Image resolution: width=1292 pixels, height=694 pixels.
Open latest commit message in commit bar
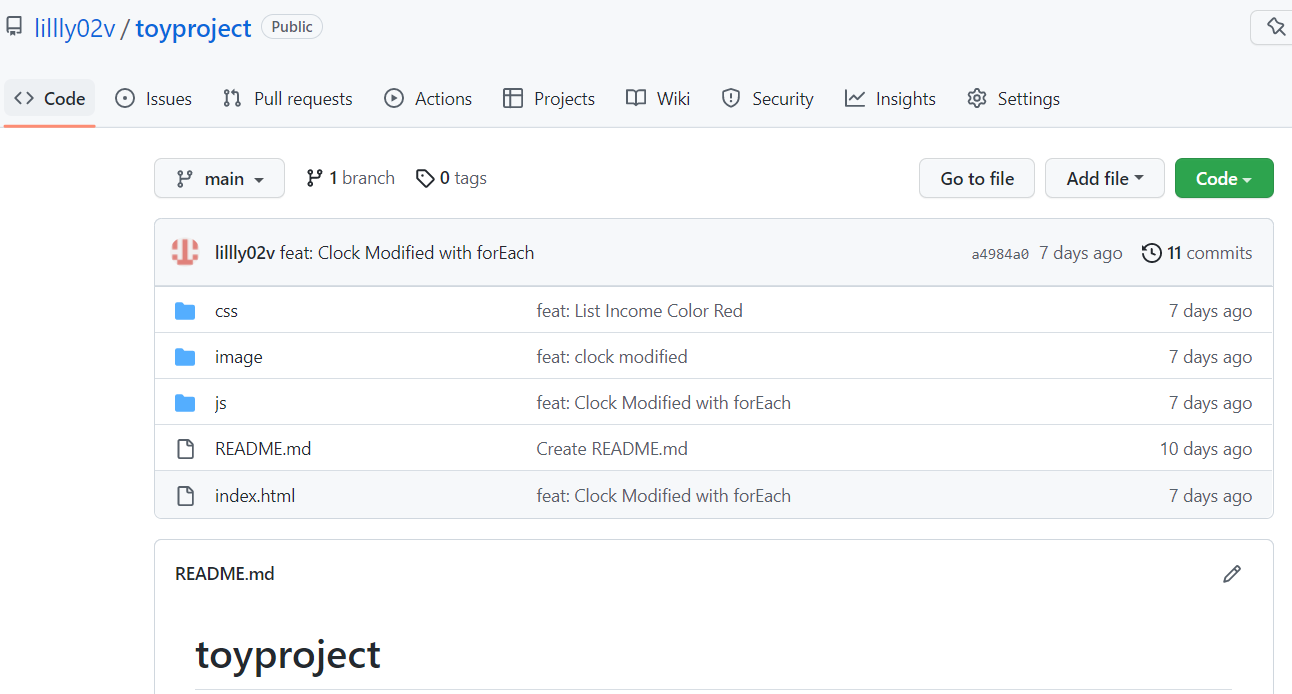pos(407,253)
